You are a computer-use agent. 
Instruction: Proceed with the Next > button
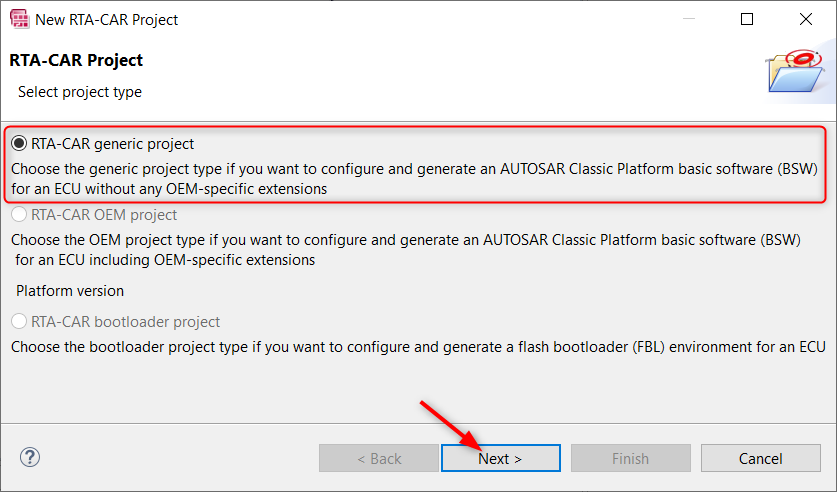[501, 458]
